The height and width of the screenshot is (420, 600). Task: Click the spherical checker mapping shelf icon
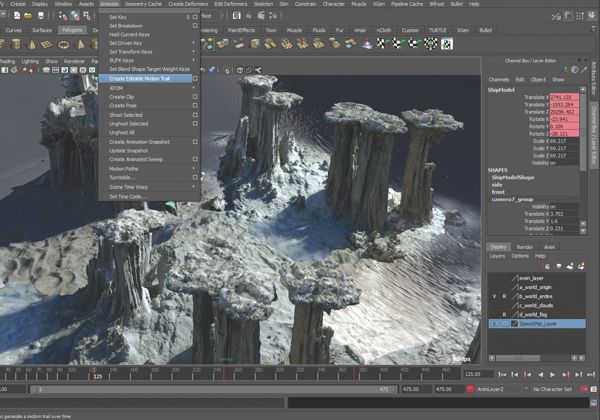431,44
